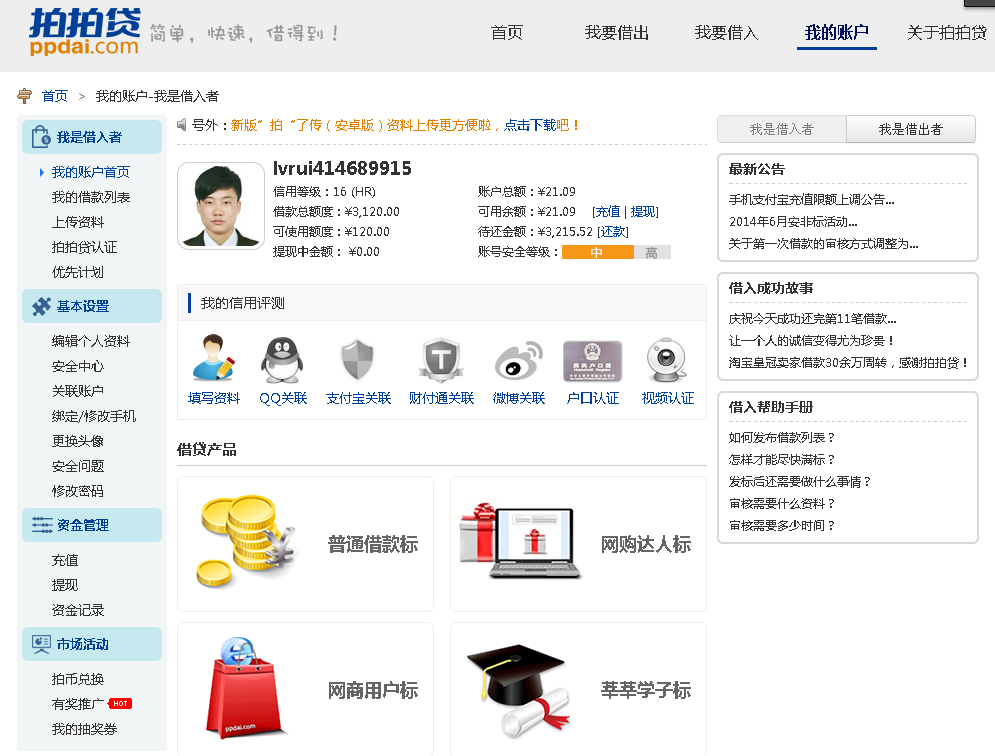
Task: Open 我要借入 in top navigation
Action: [726, 33]
